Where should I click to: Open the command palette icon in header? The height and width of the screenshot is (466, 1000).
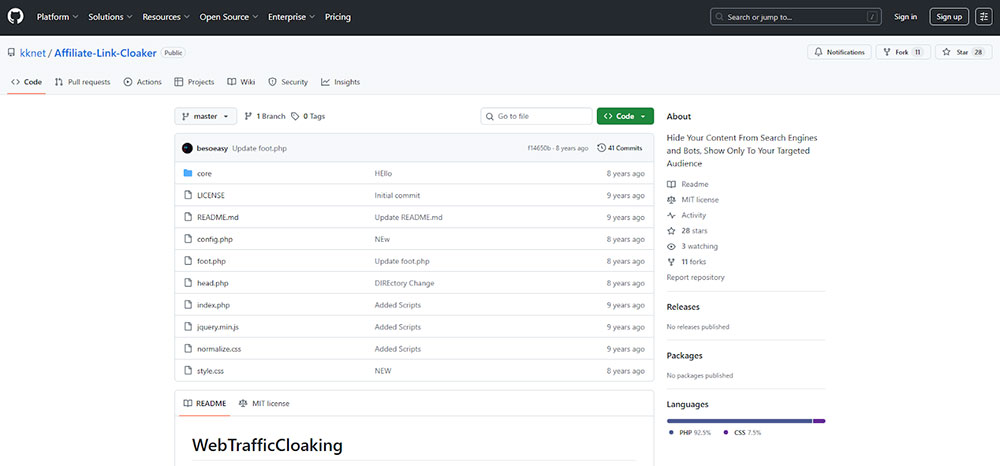[x=983, y=17]
